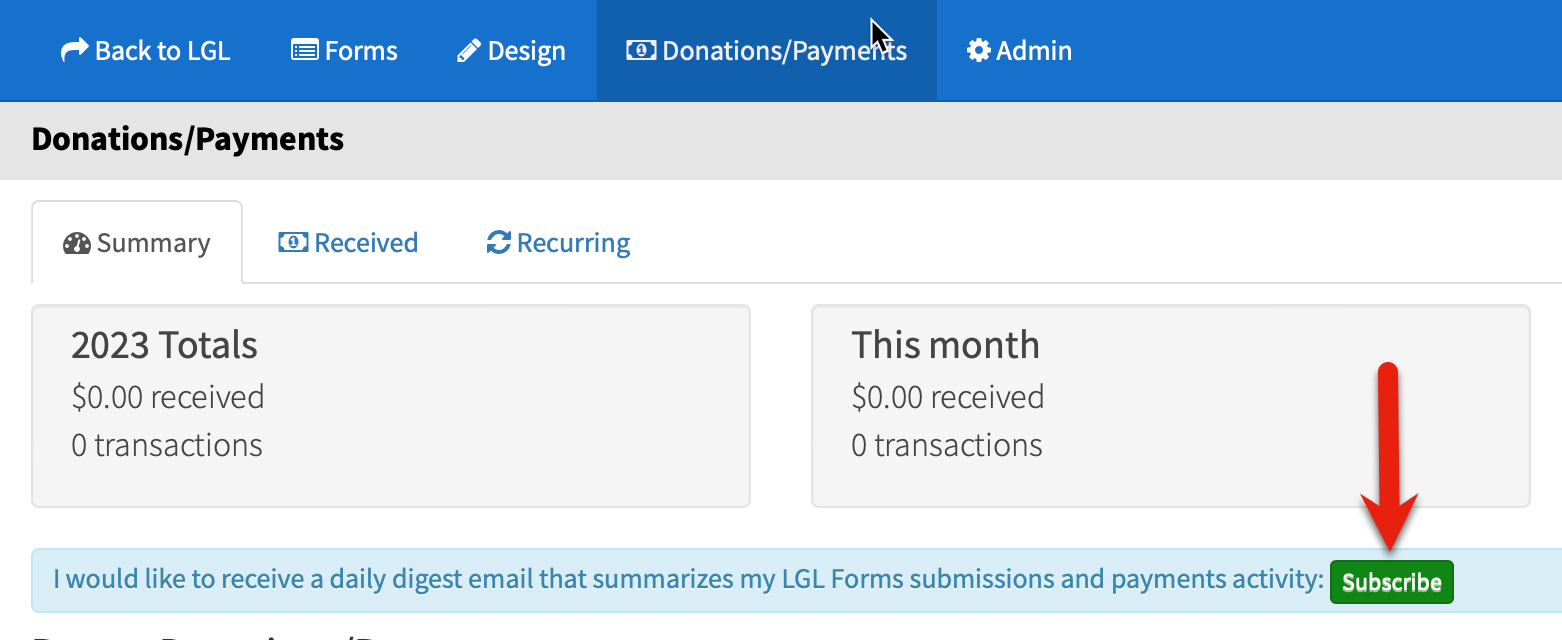Click the Donations/Payments money icon in navbar

coord(641,50)
